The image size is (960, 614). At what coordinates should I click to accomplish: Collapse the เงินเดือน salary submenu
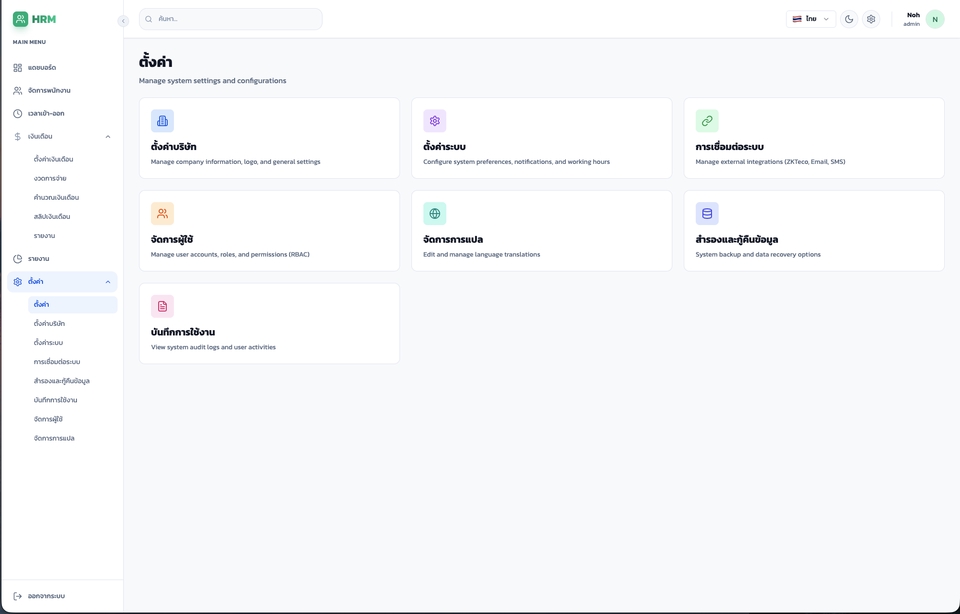108,137
